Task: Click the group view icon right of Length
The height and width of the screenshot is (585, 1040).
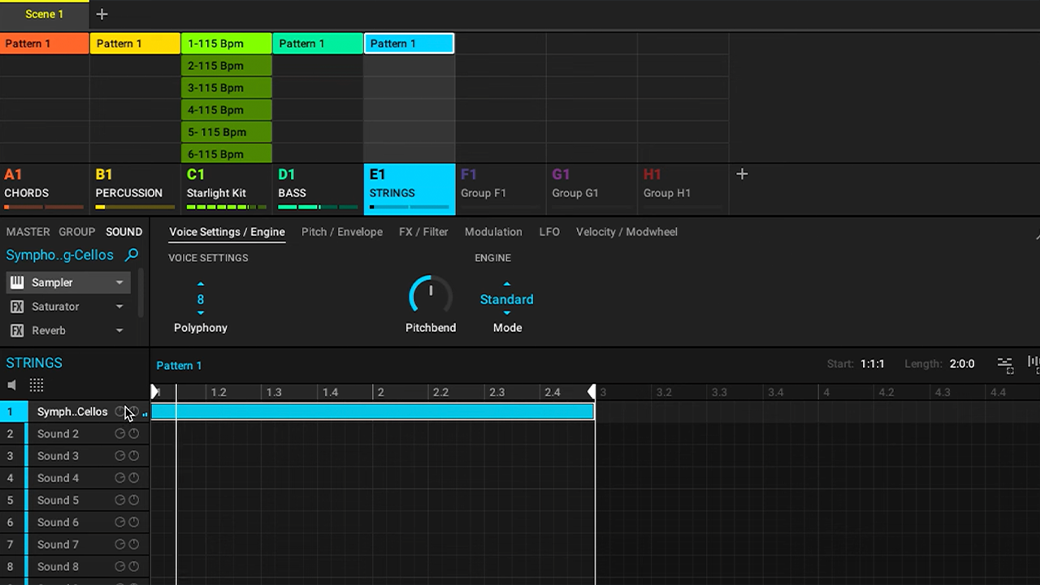Action: pyautogui.click(x=1005, y=364)
